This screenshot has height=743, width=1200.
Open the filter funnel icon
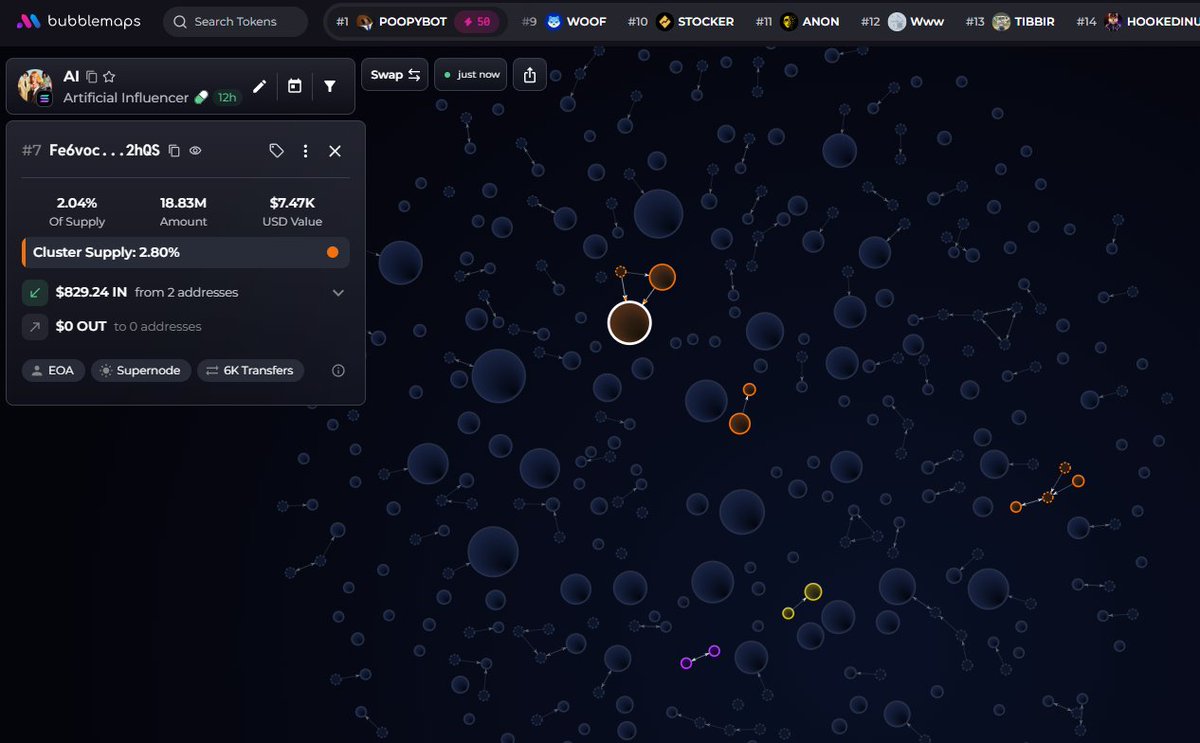329,87
